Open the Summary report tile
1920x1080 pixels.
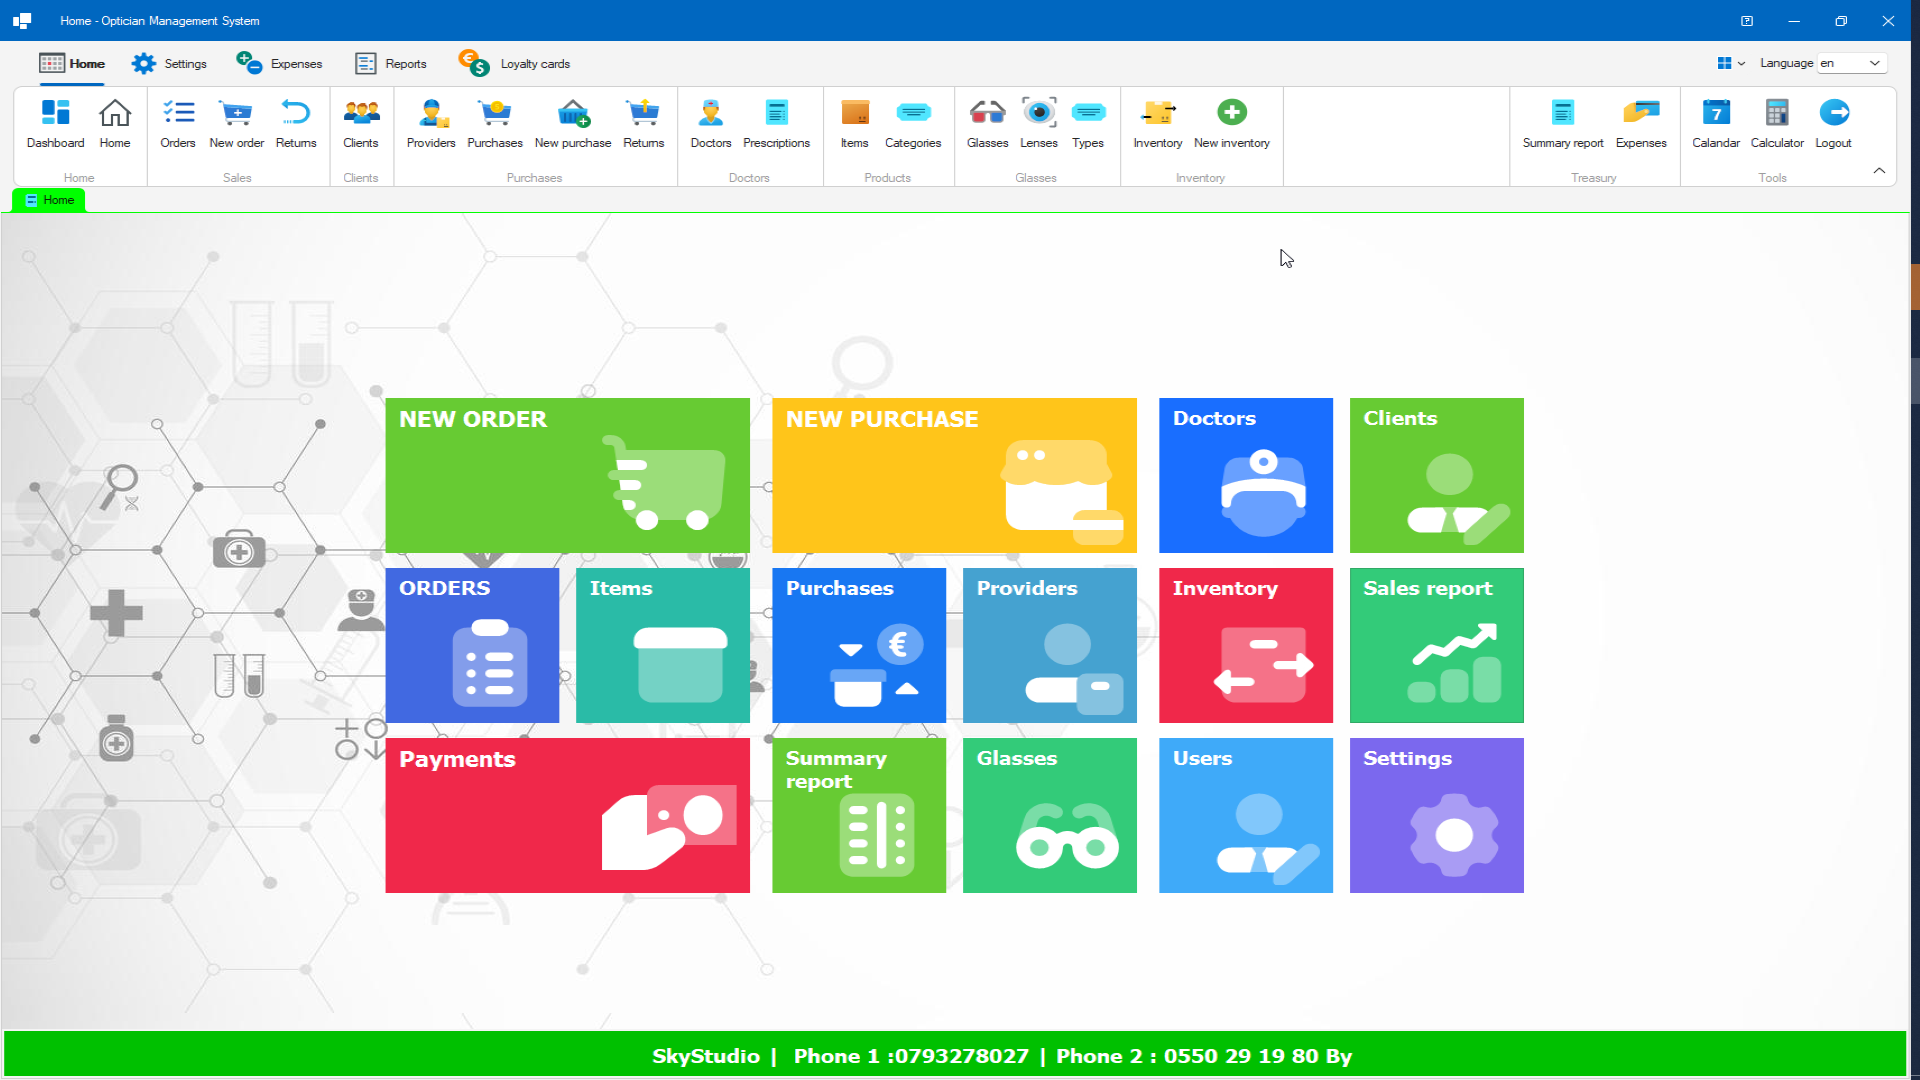(x=859, y=815)
